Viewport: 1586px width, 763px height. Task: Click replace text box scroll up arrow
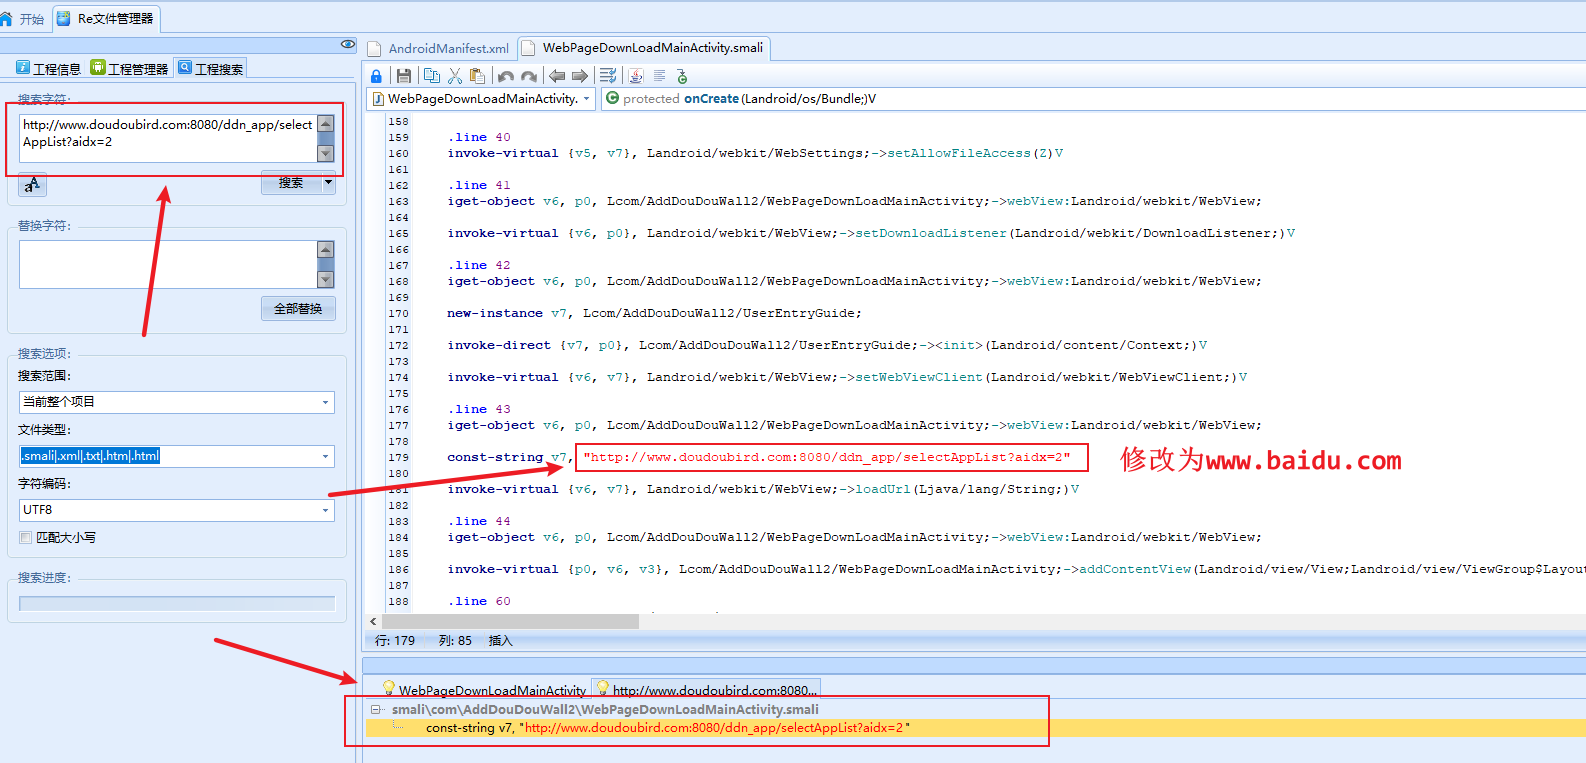325,250
